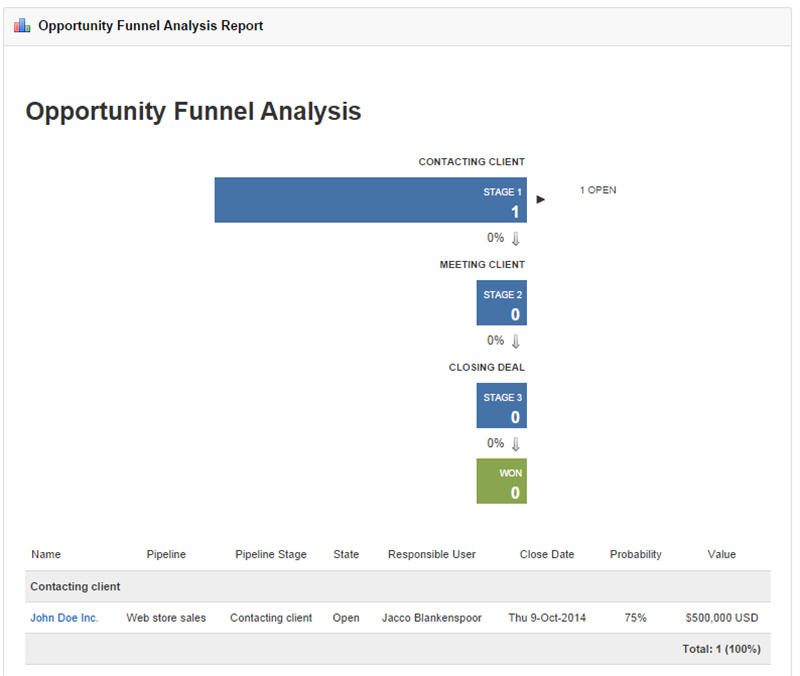Click down arrow below Stage 3 box
Image resolution: width=800 pixels, height=676 pixels.
(516, 444)
